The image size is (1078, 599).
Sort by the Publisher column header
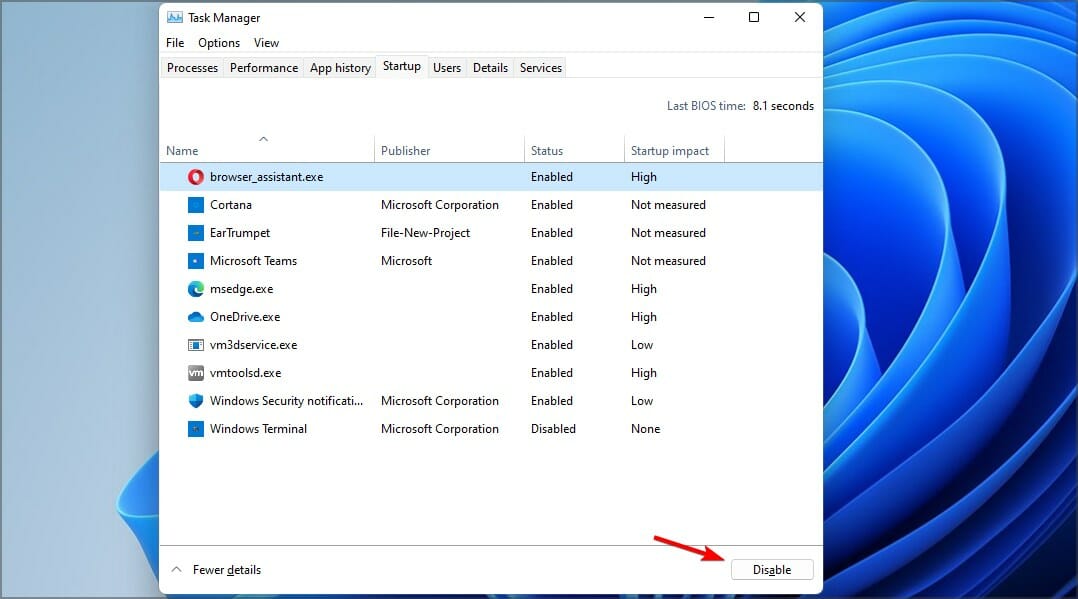tap(406, 151)
